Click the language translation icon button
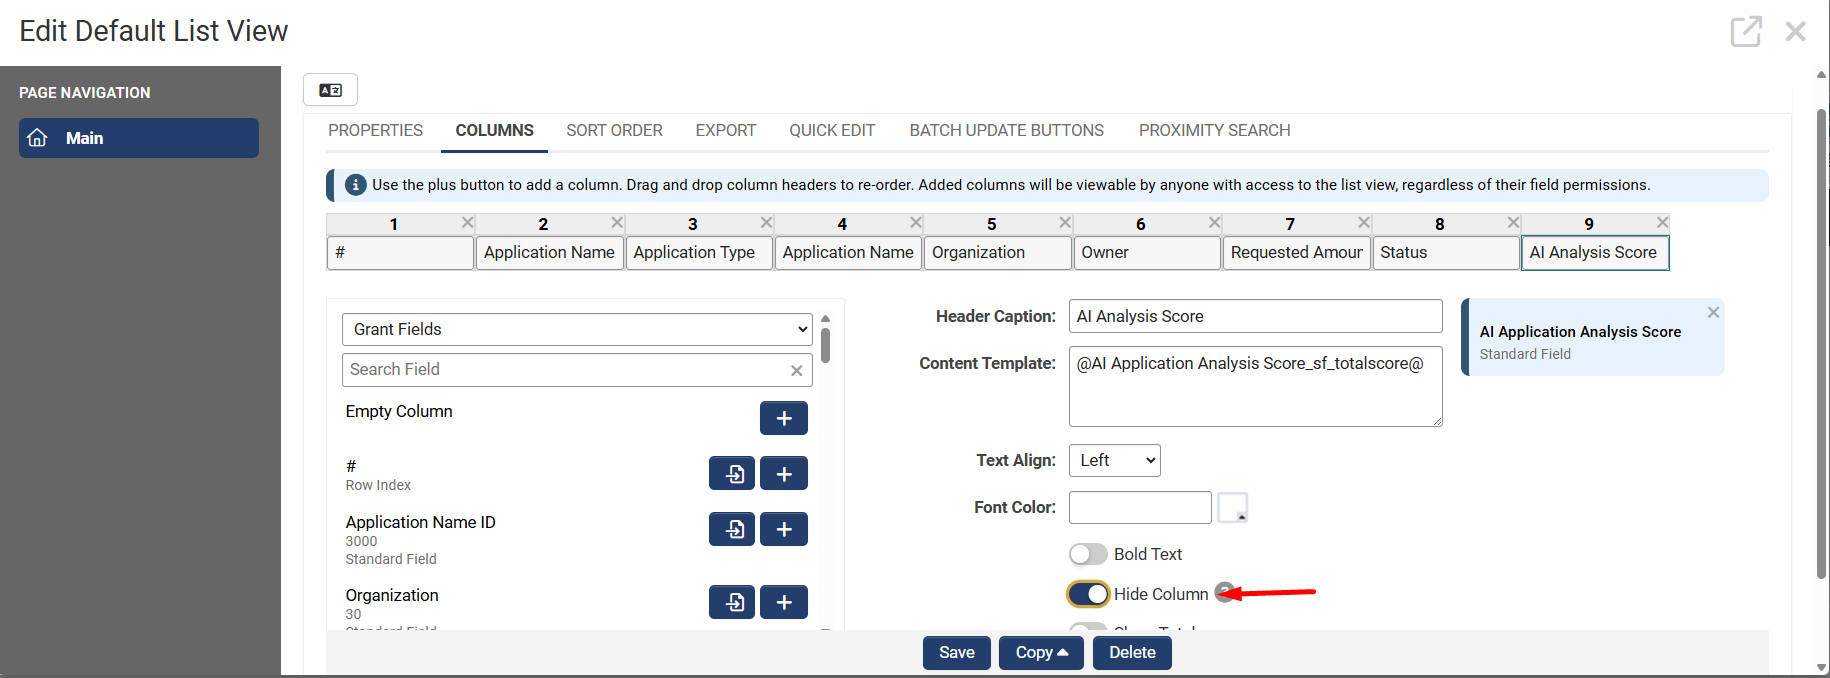Screen dimensions: 1830x678 pos(331,90)
